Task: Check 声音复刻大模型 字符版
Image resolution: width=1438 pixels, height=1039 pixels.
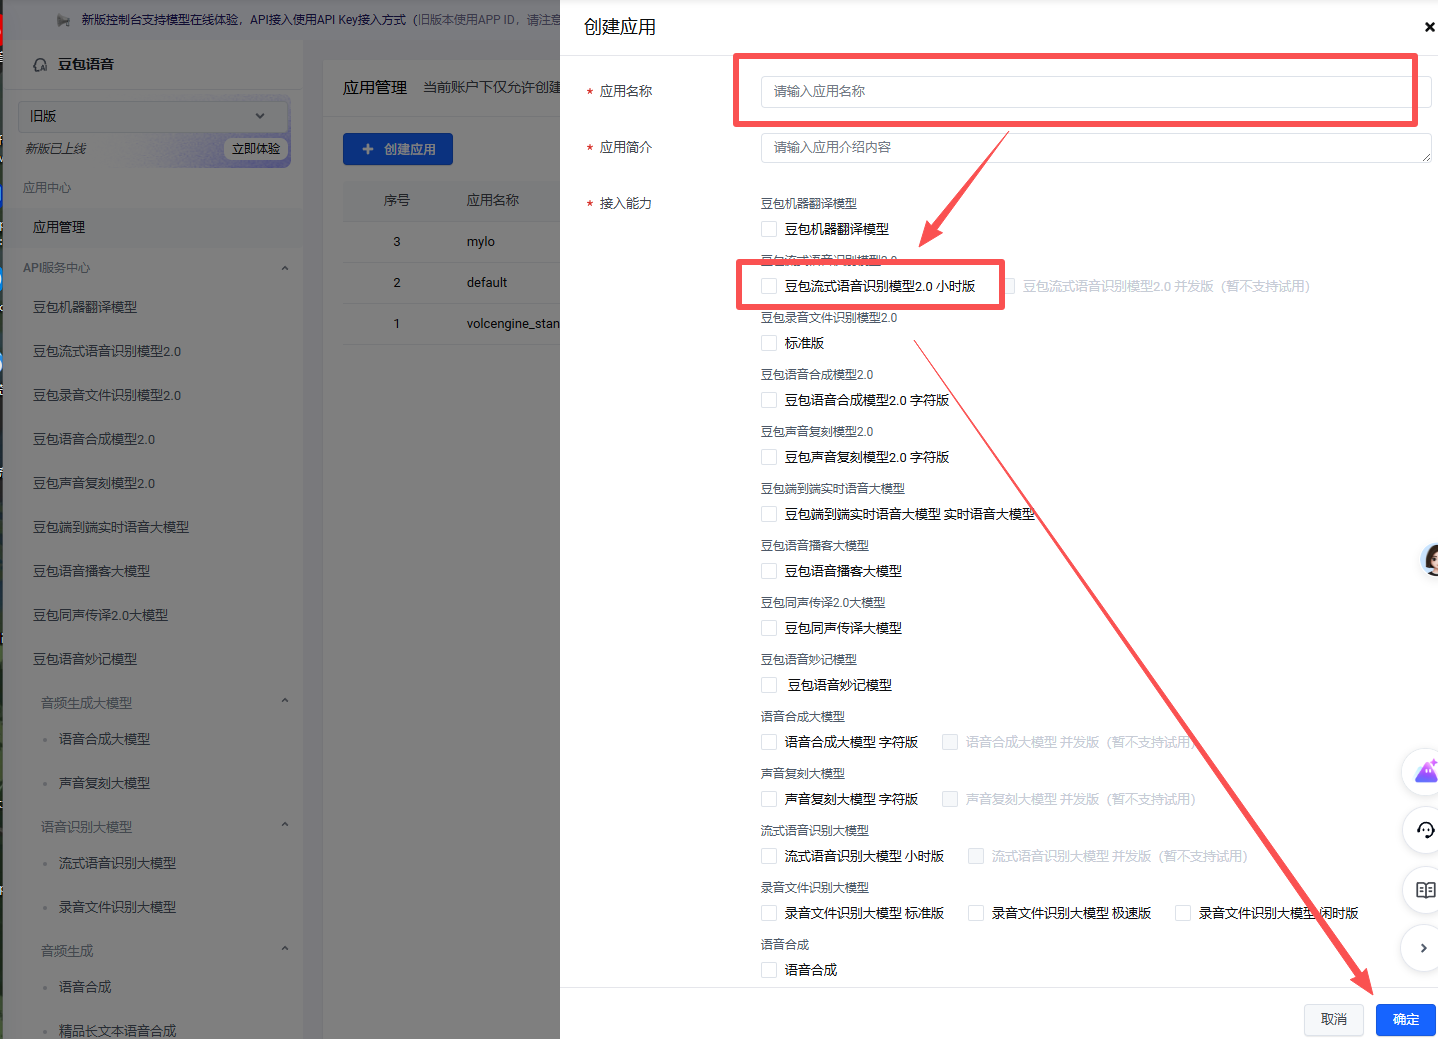Action: tap(769, 799)
